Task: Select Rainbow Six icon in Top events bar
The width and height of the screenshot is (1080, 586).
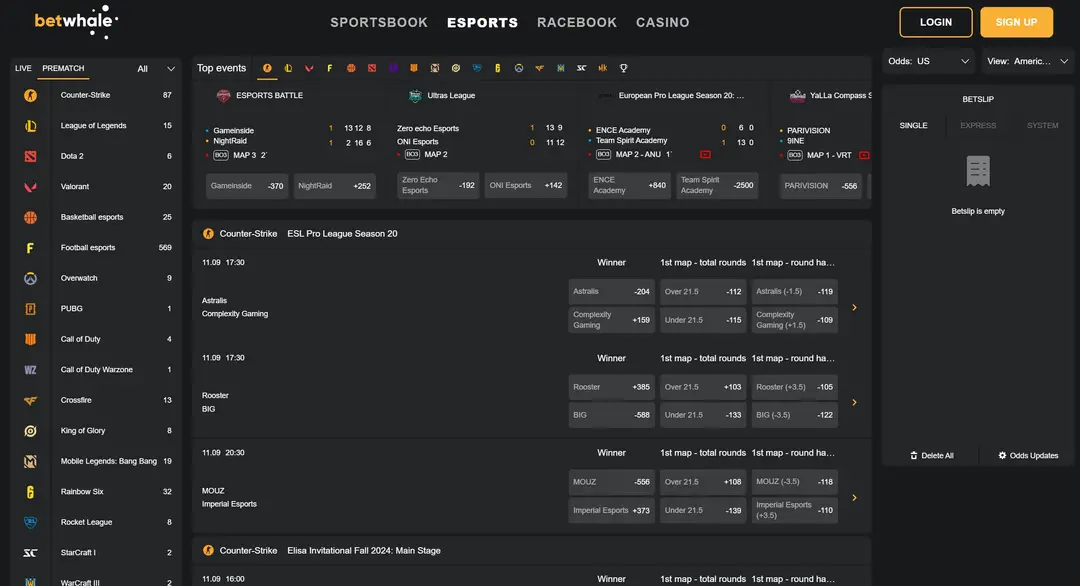Action: 497,68
